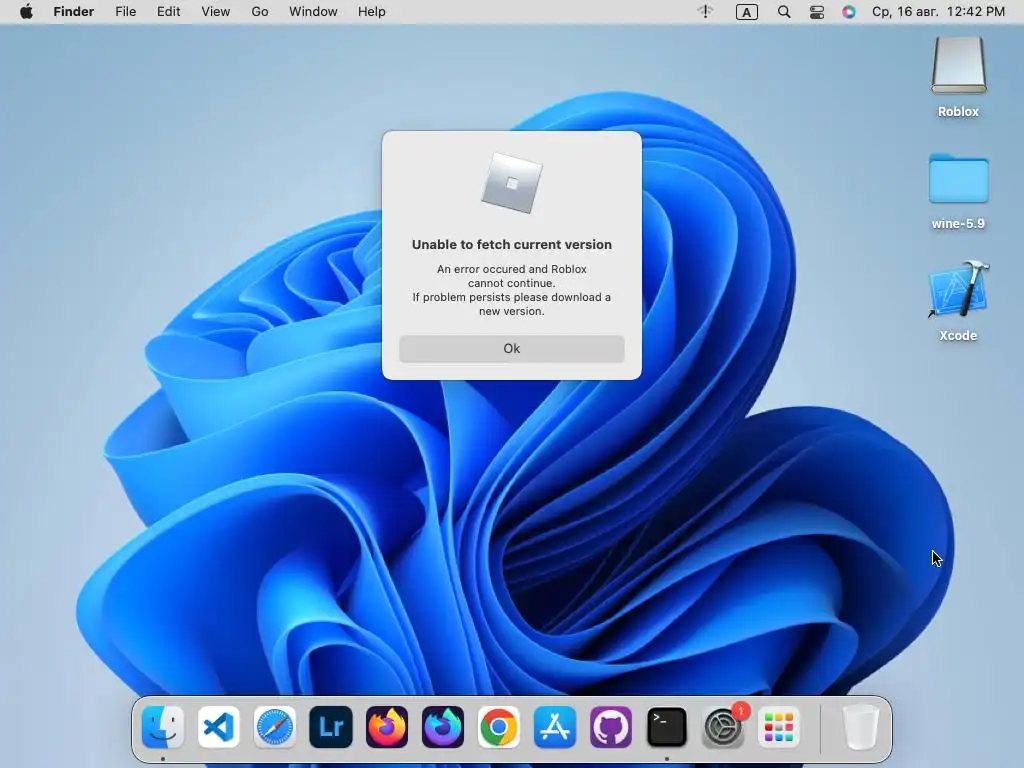Image resolution: width=1024 pixels, height=768 pixels.
Task: Launch Firefox from the dock
Action: tap(387, 727)
